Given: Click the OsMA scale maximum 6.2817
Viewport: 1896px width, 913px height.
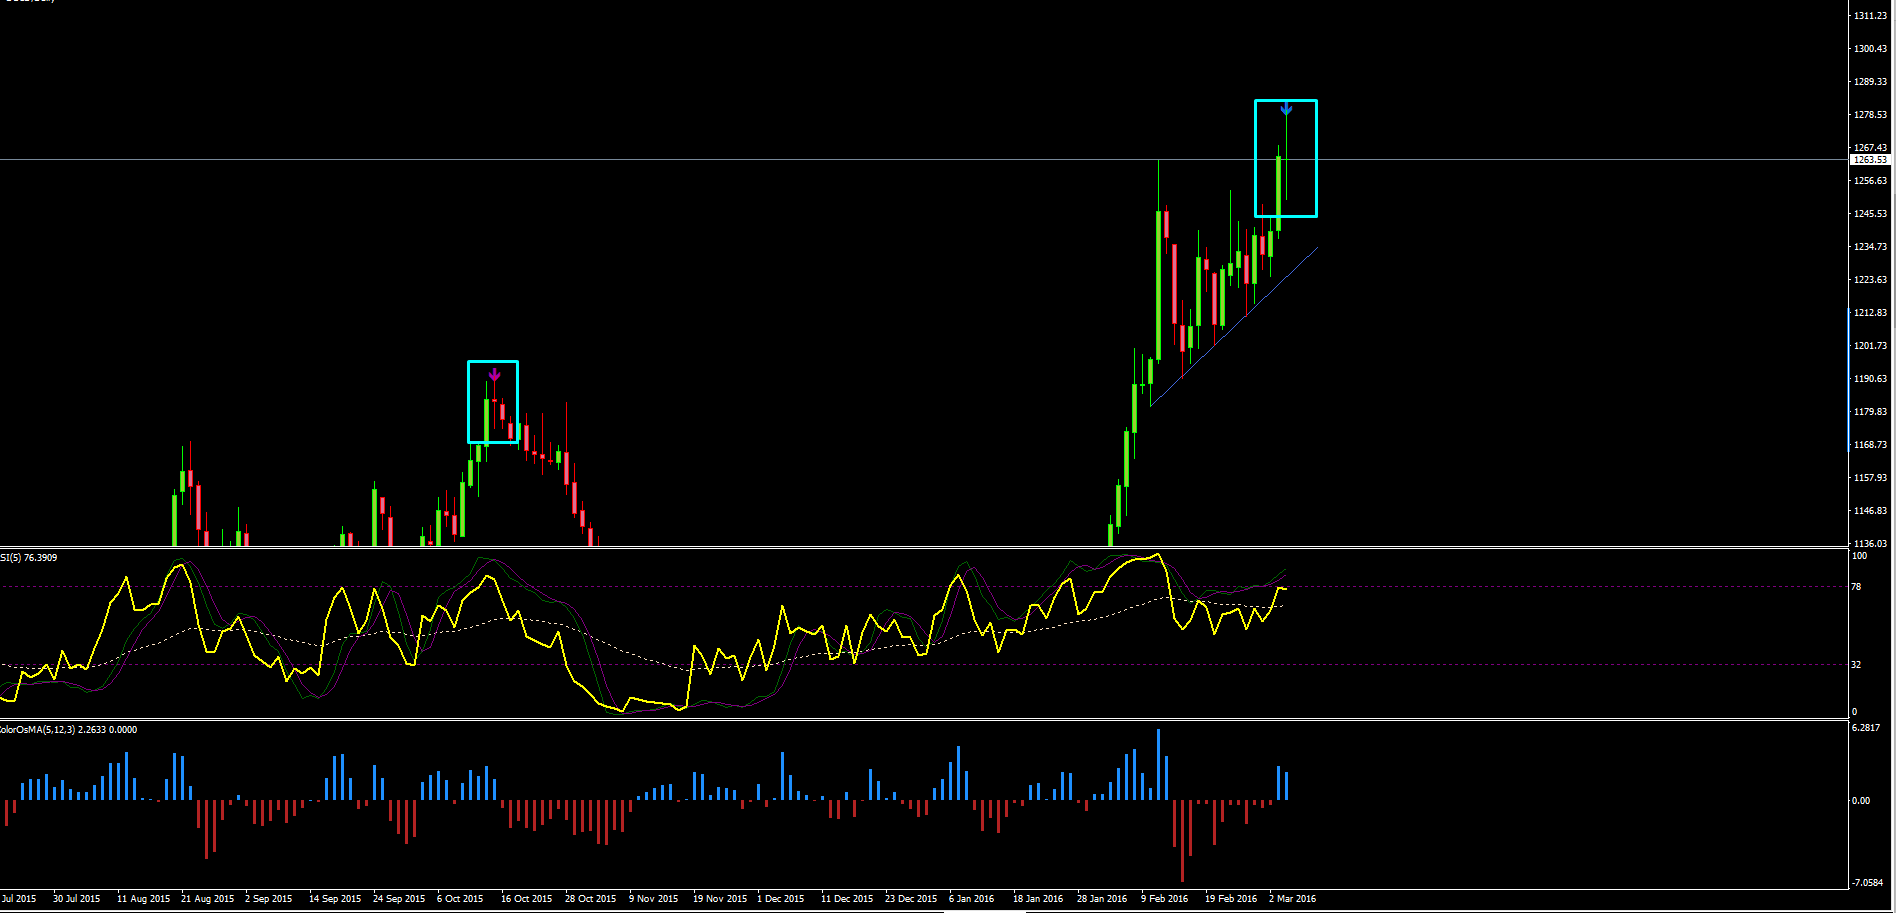Looking at the screenshot, I should 1866,728.
